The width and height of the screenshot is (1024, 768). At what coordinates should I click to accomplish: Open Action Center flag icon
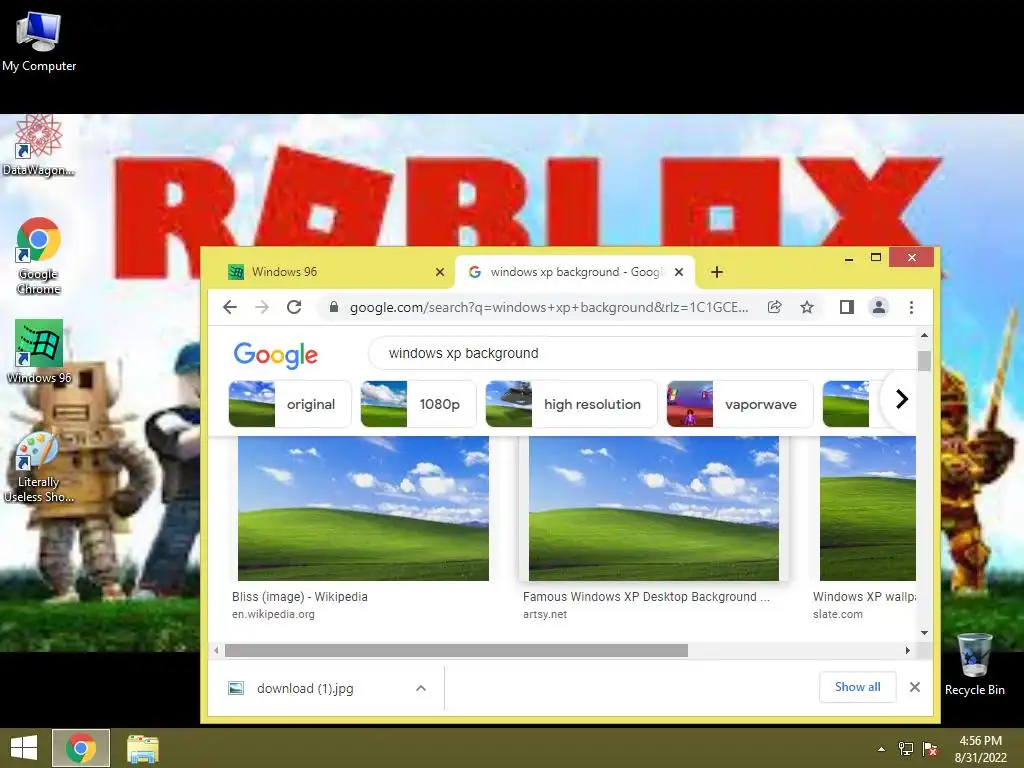coord(930,749)
